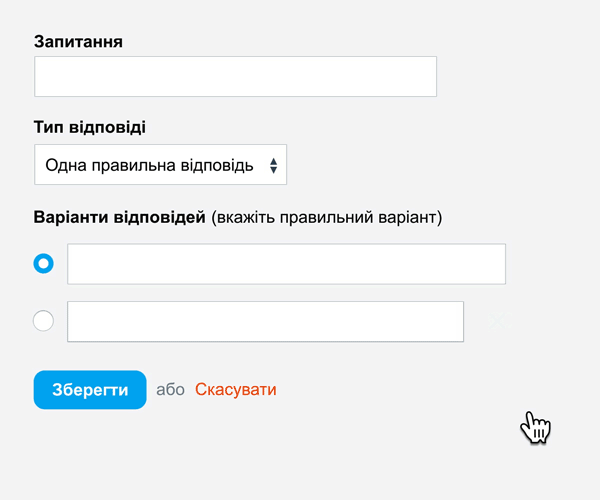Screen dimensions: 600x500
Task: Click the 'або' text beside Save
Action: 170,390
